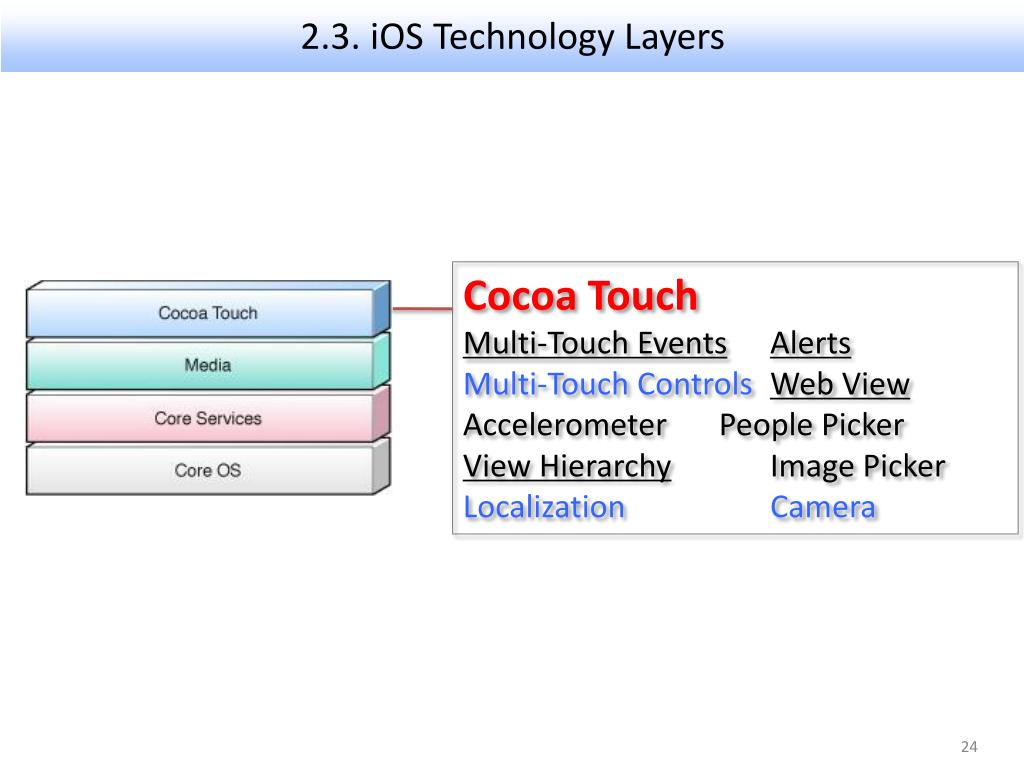Click the Cocoa Touch layer block
Viewport: 1024px width, 768px height.
[208, 310]
